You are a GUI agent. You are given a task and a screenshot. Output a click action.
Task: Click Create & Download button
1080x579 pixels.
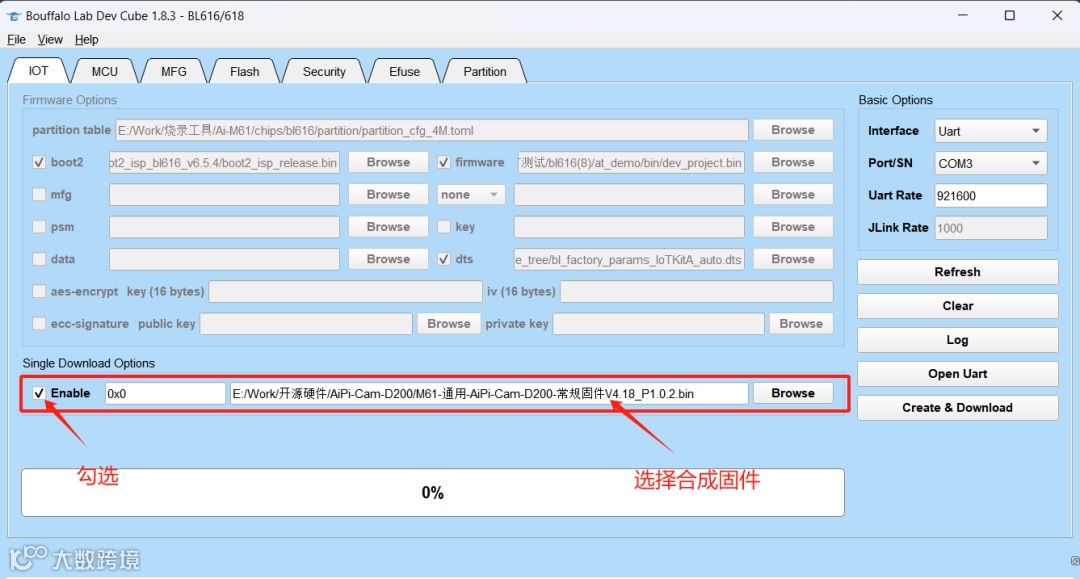point(957,408)
